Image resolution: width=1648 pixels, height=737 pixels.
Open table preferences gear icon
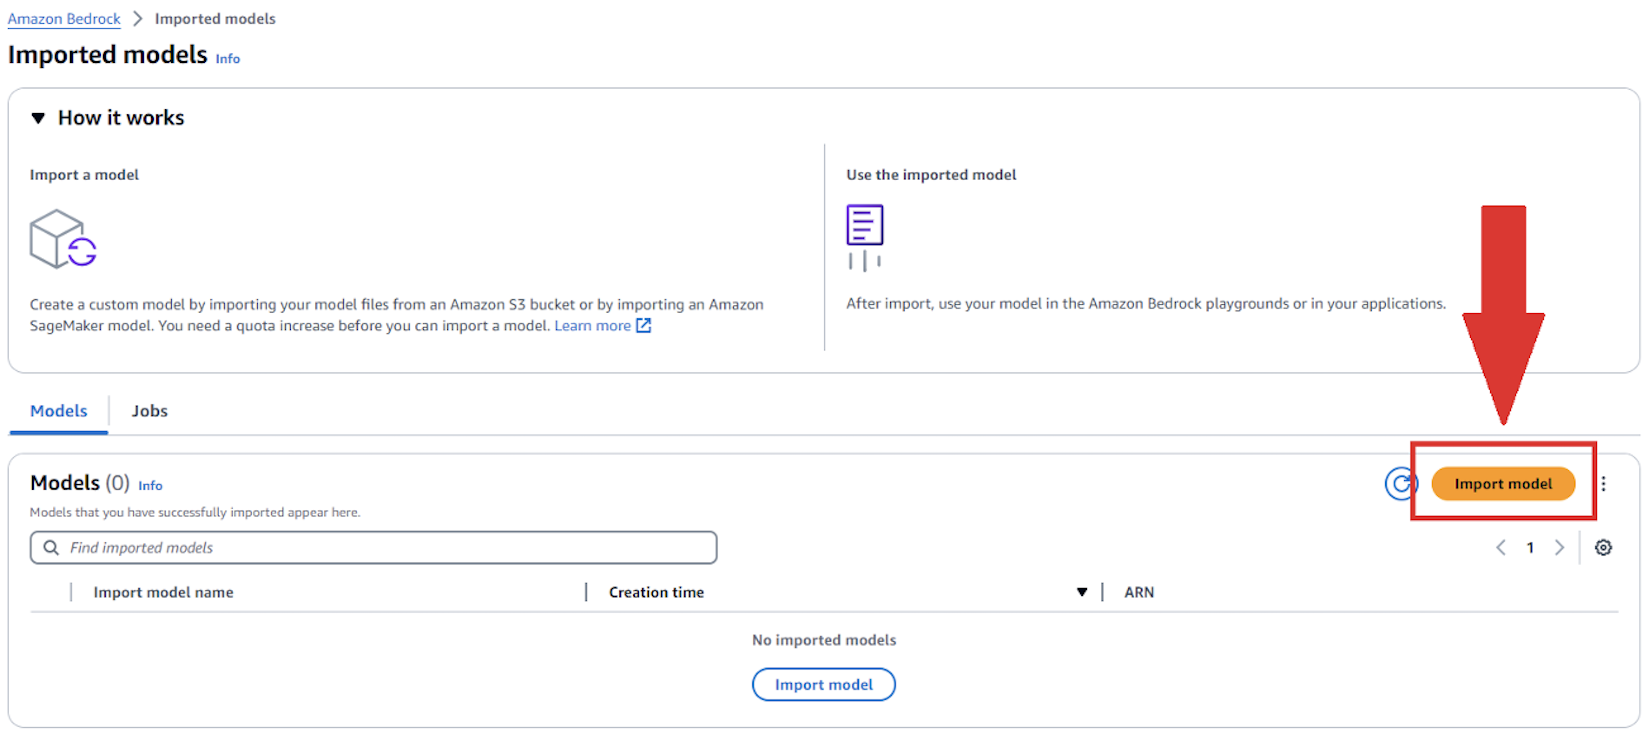[1603, 548]
